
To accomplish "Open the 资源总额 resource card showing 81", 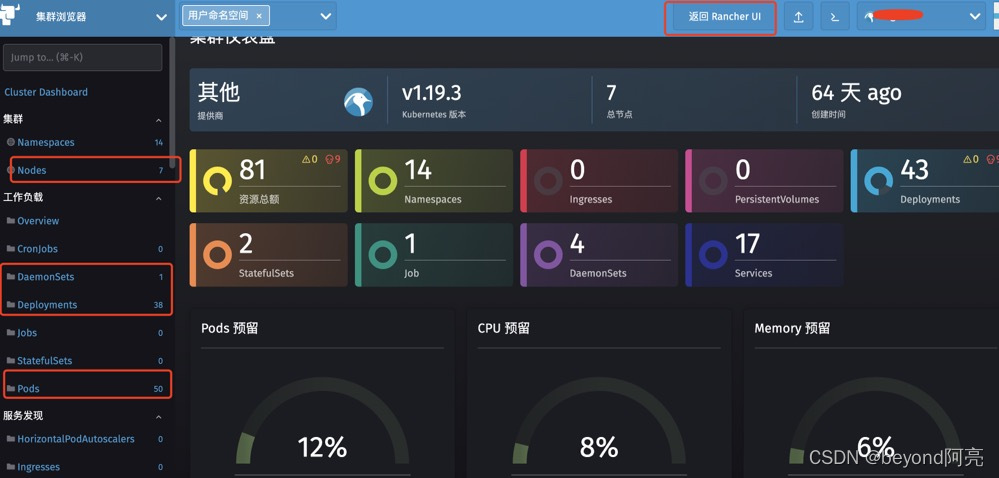I will coord(269,181).
